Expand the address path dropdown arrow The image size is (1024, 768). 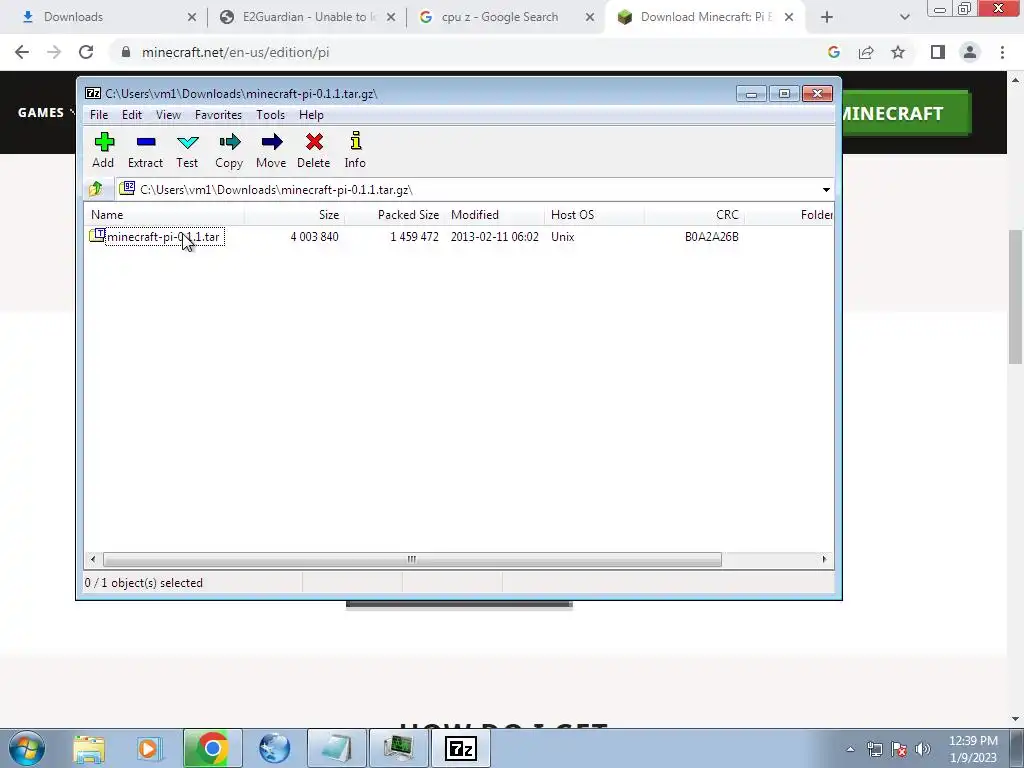826,190
